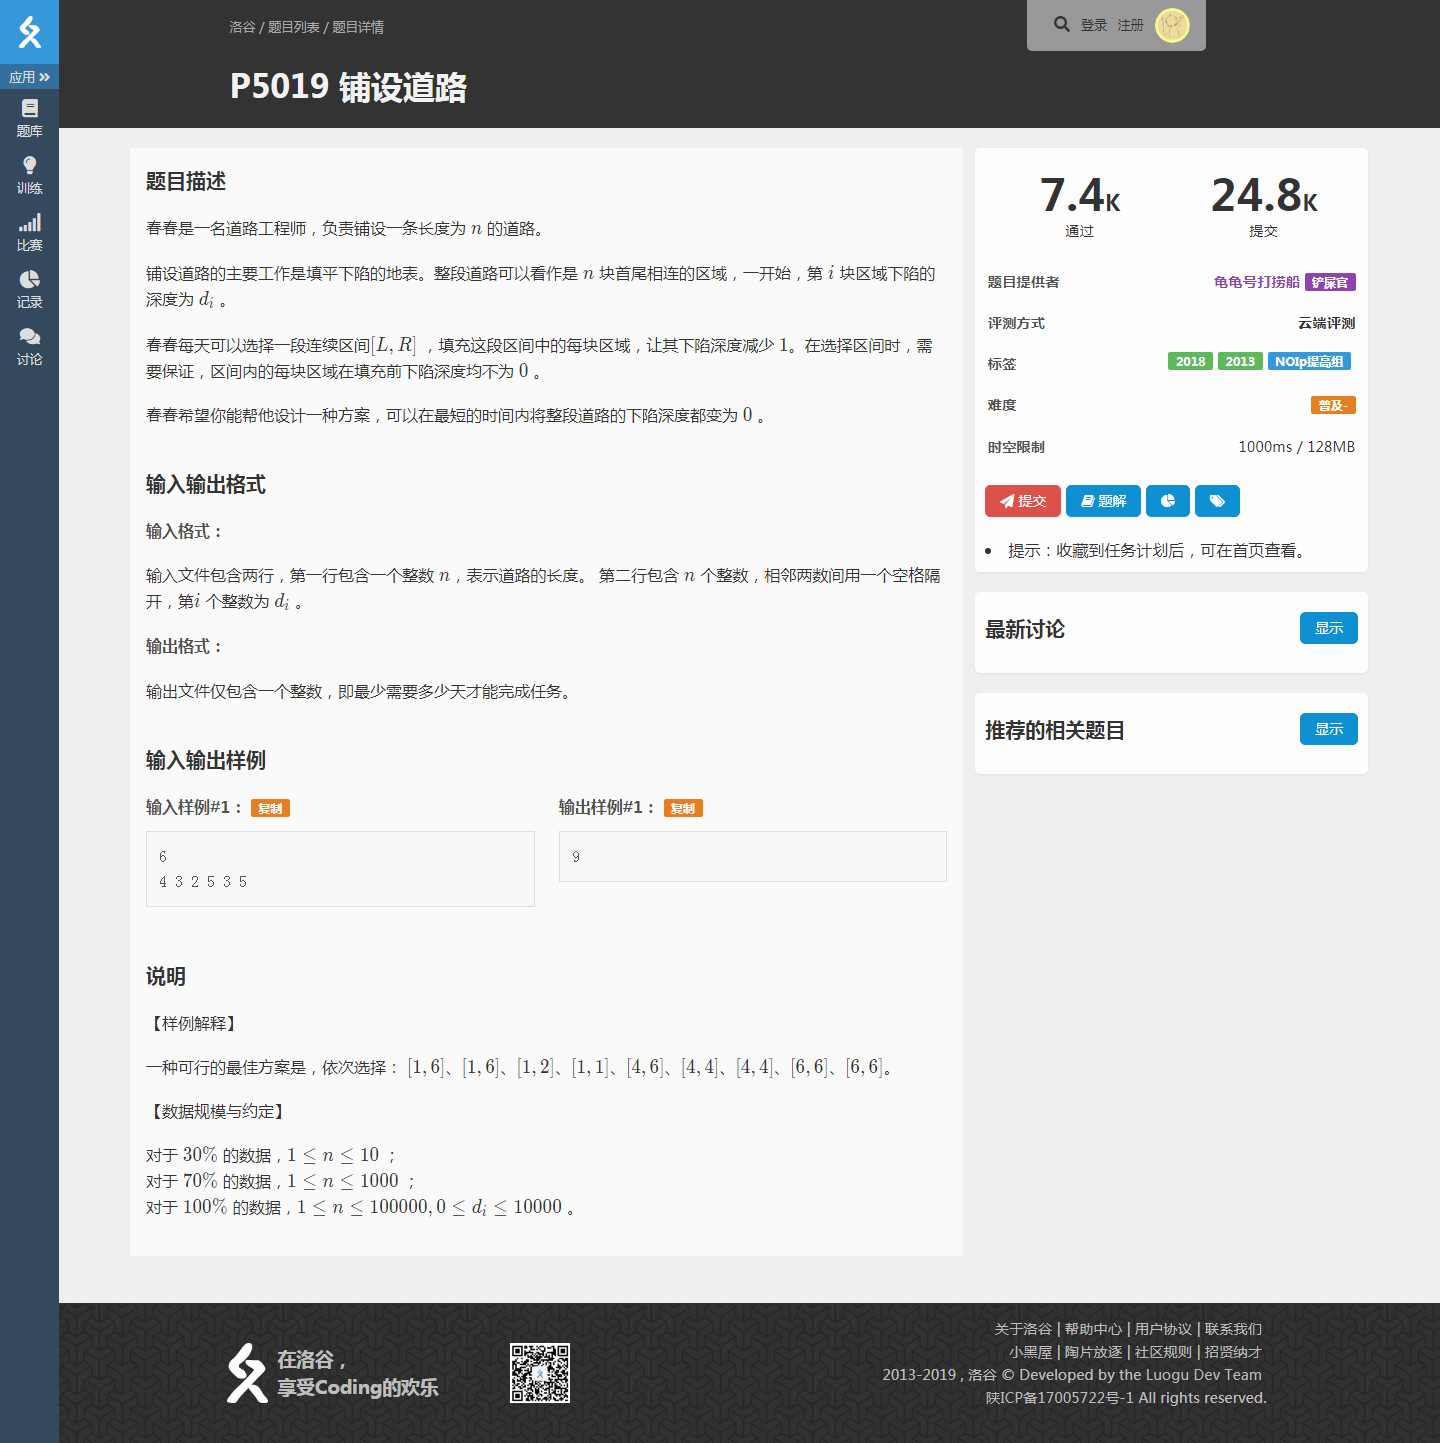1440x1443 pixels.
Task: Click the 铲屎官 badge
Action: coord(1330,282)
